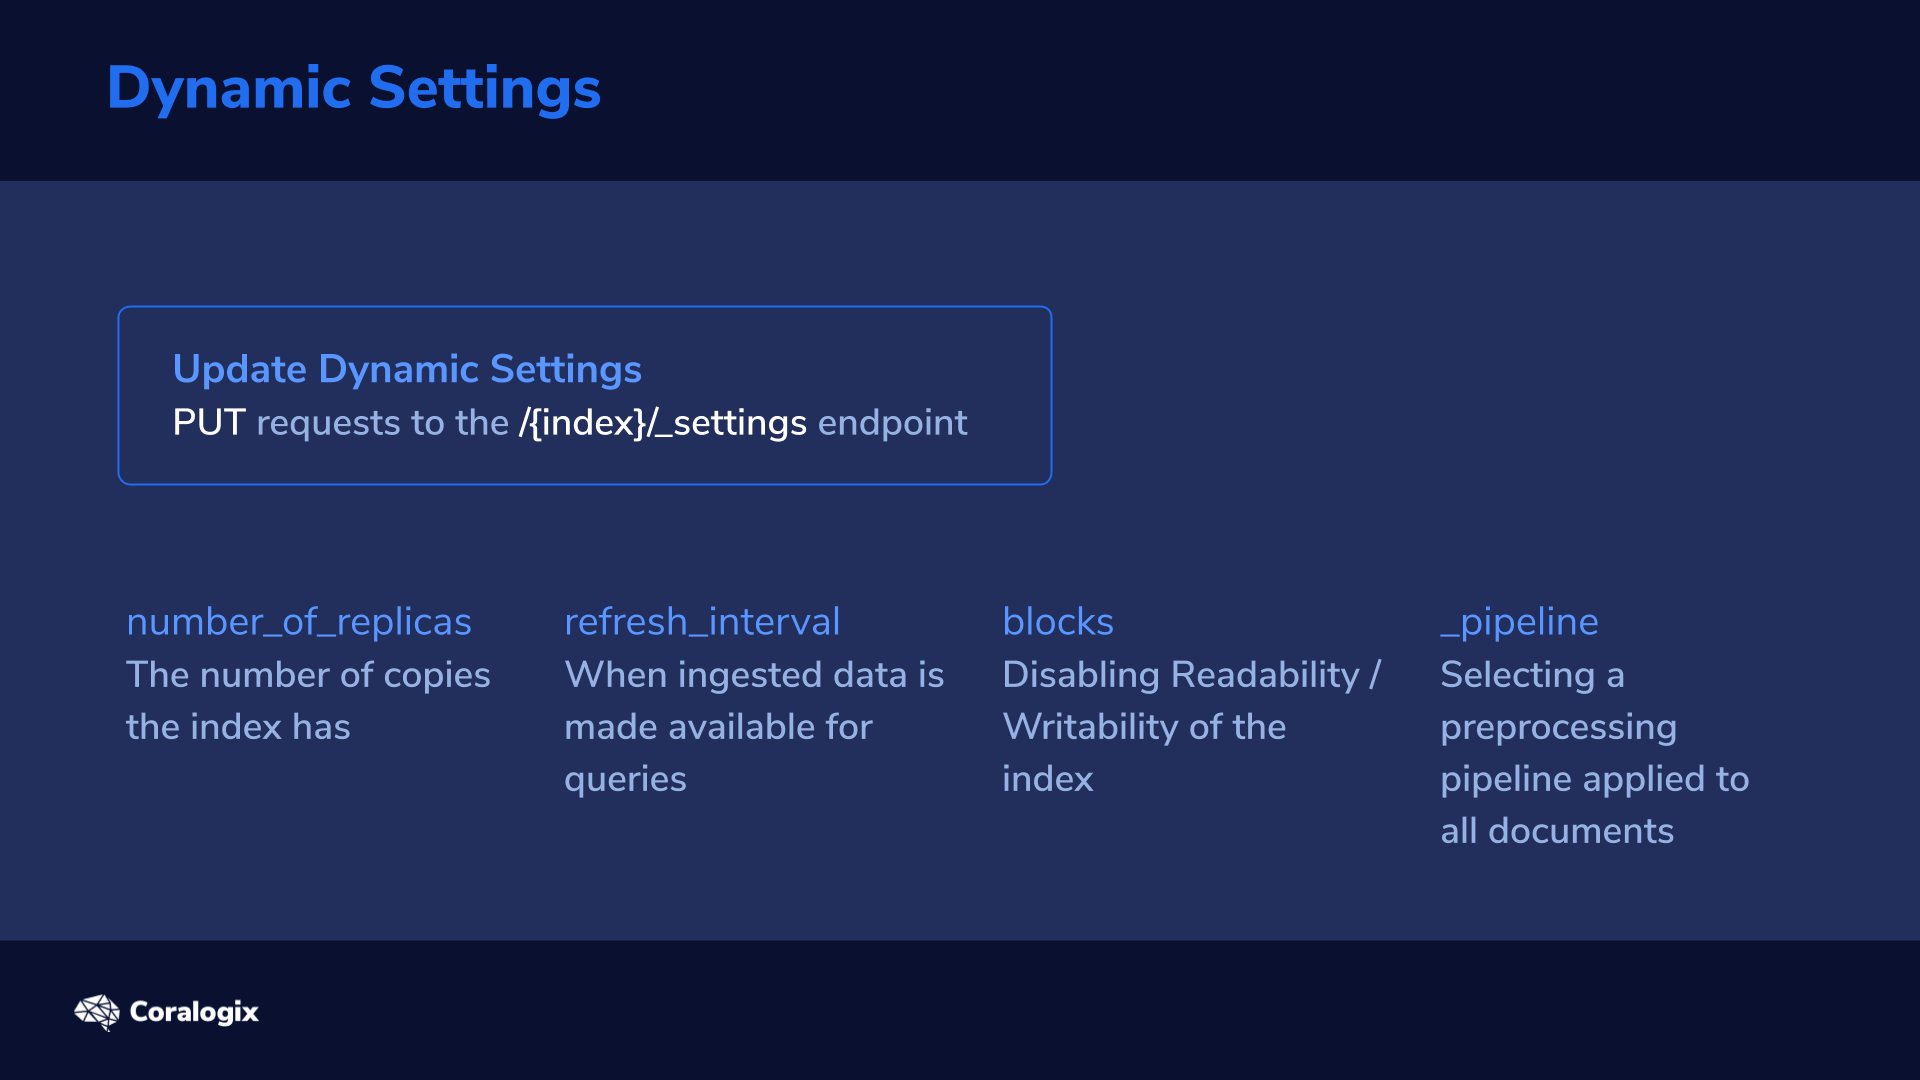
Task: Click the Coralogix brand name text
Action: click(194, 1012)
